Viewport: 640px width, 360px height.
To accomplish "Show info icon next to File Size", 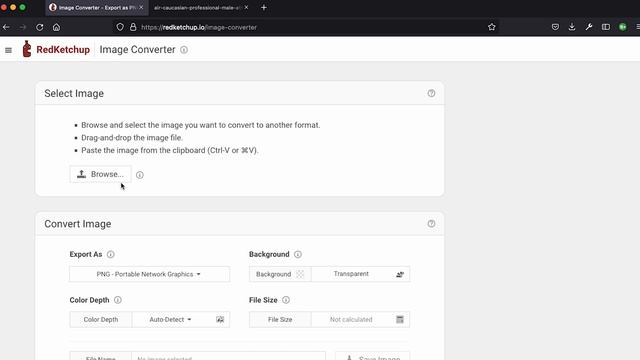I will click(286, 300).
